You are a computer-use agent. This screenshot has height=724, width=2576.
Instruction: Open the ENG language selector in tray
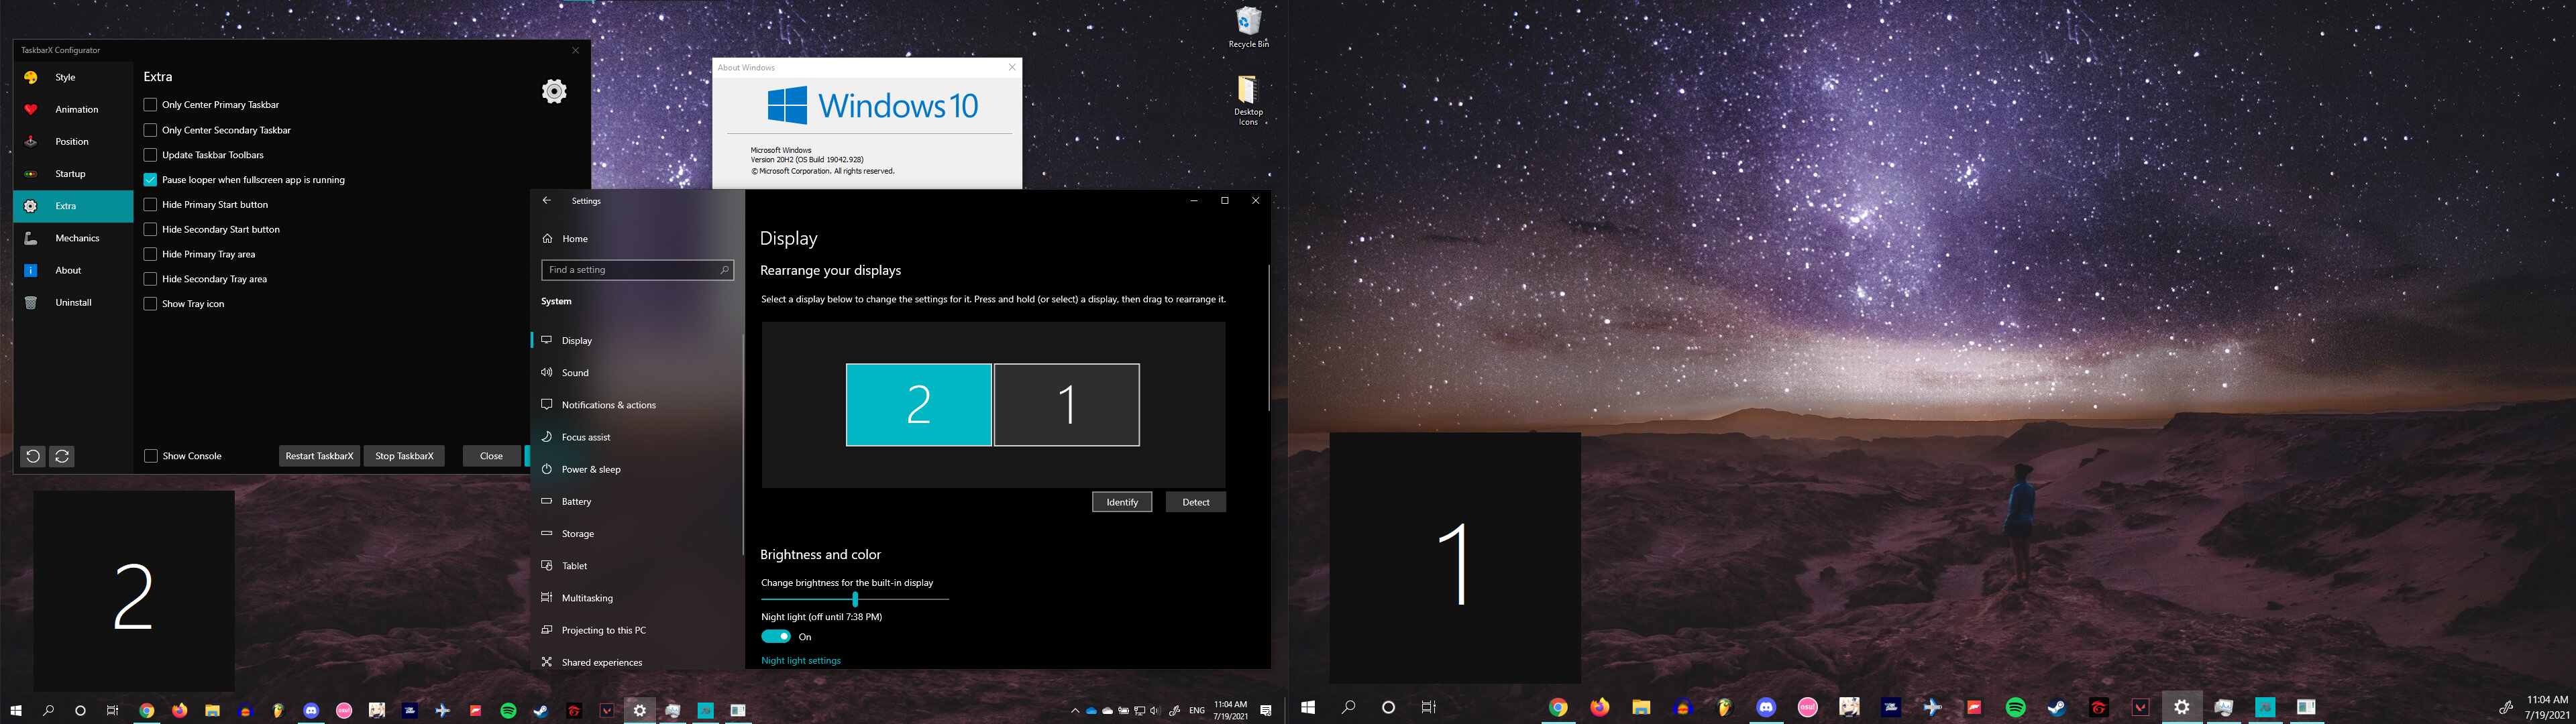click(1197, 711)
